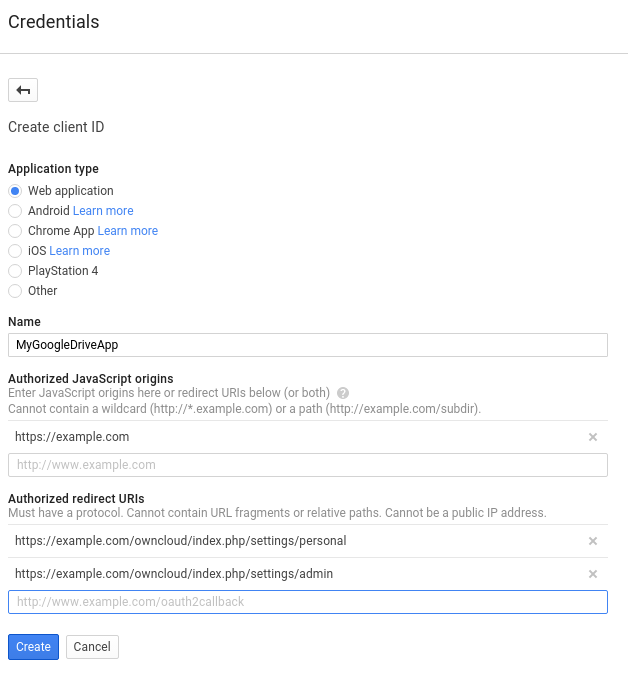
Task: Choose the Chrome App application type
Action: pyautogui.click(x=15, y=231)
